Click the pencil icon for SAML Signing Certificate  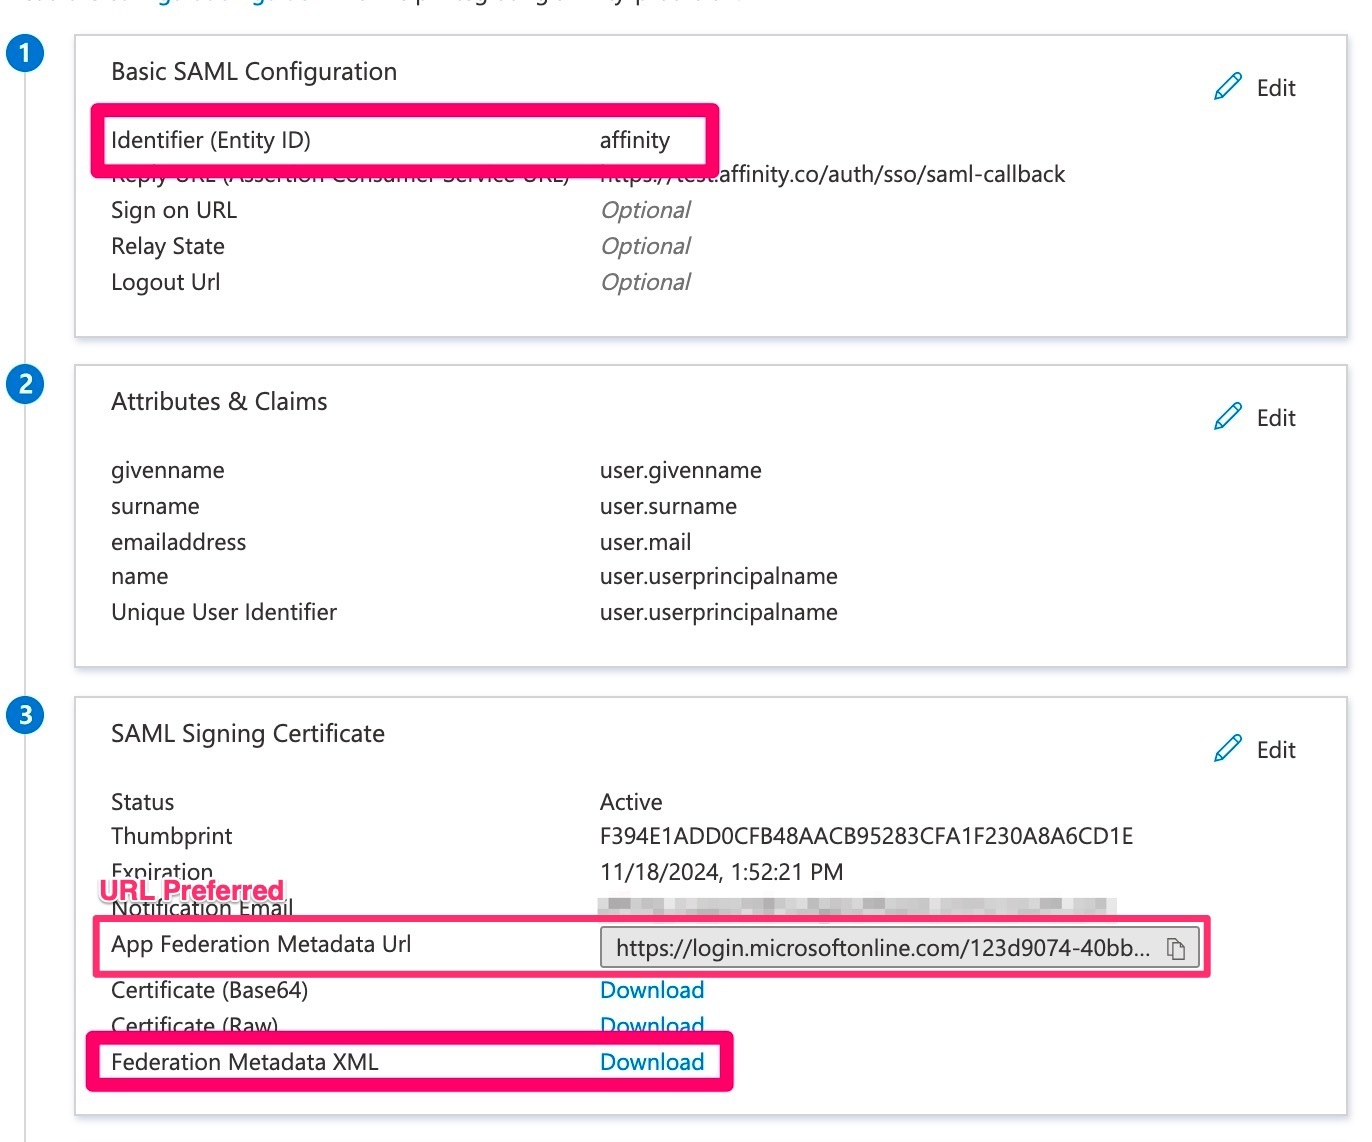pos(1227,749)
